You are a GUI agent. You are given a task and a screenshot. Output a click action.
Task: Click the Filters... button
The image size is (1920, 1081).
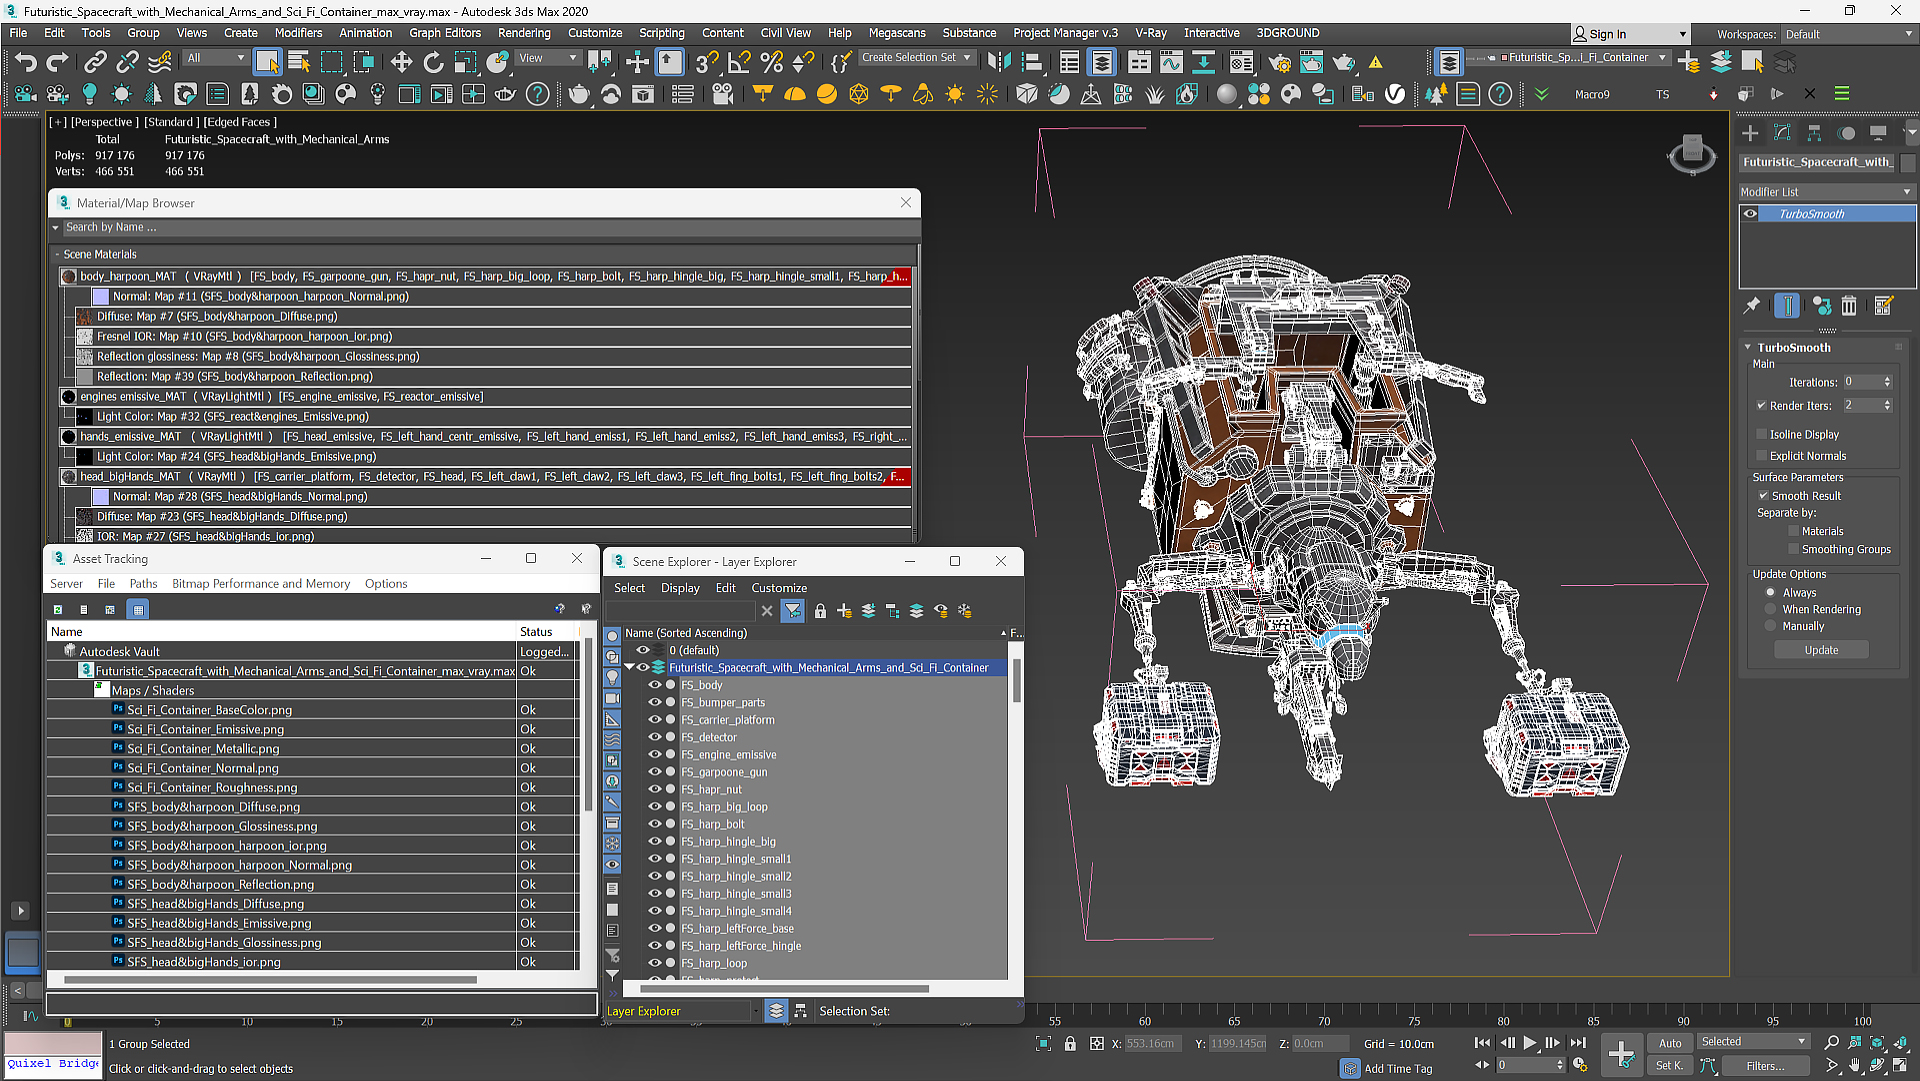[1765, 1066]
